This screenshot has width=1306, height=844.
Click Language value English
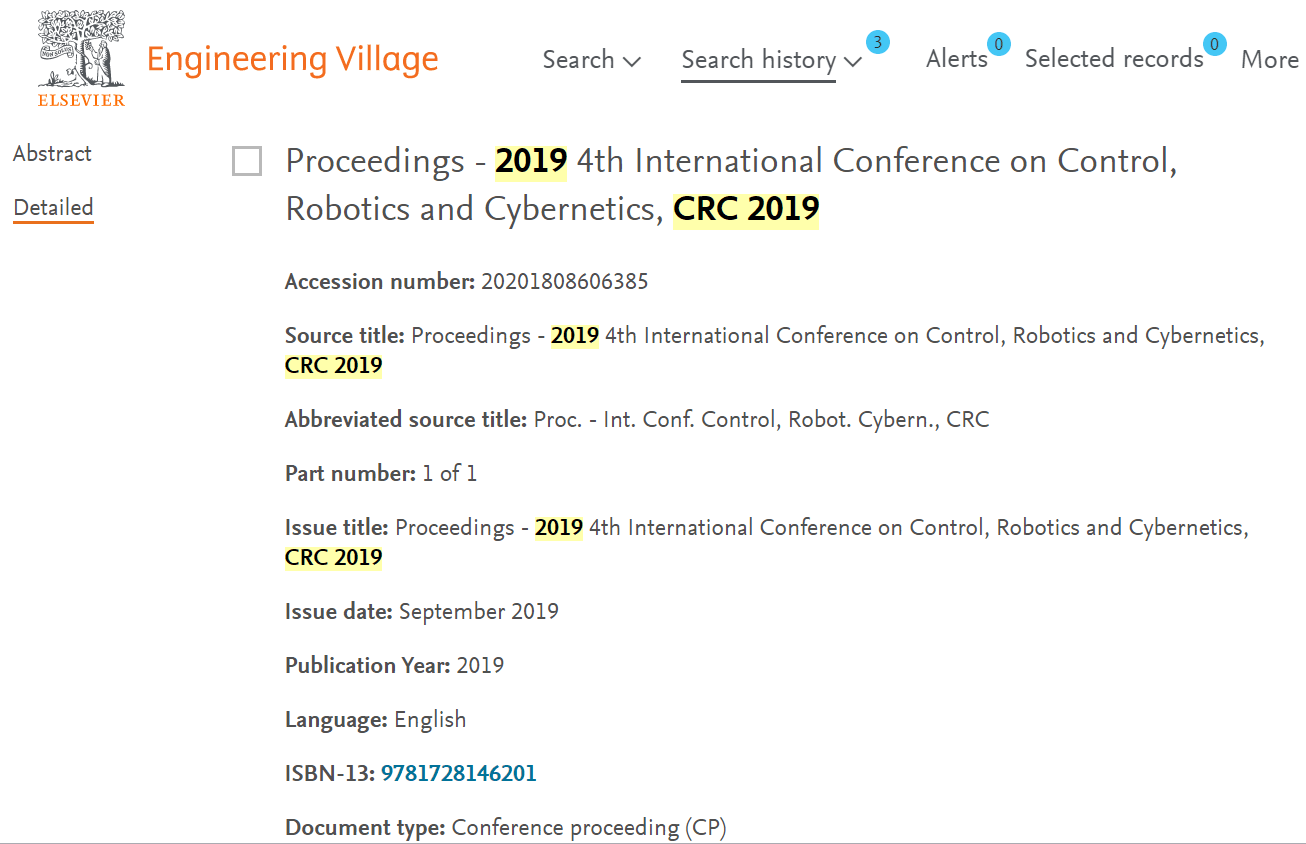430,720
